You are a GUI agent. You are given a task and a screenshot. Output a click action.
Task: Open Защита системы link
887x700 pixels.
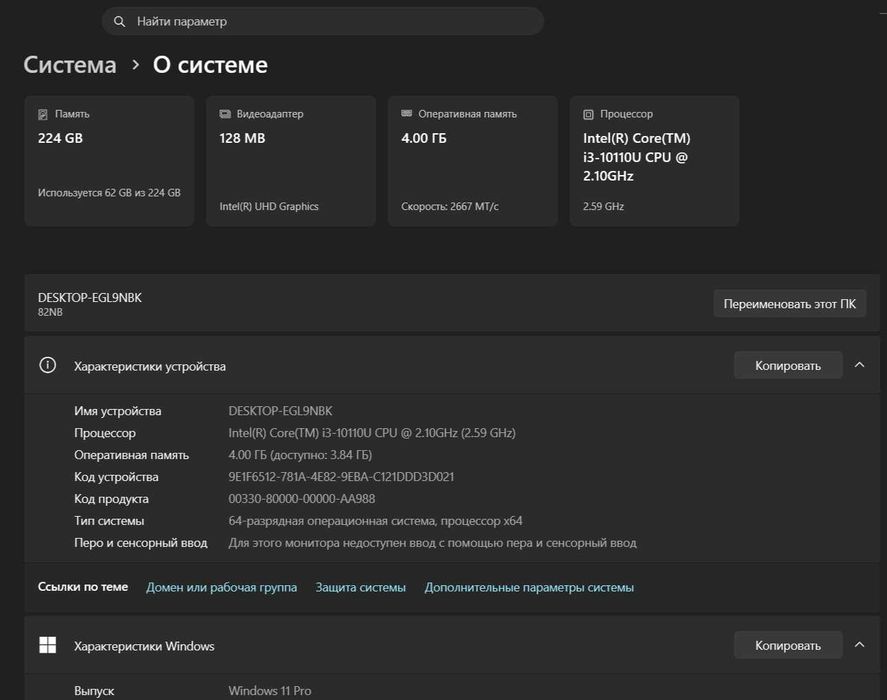point(361,587)
